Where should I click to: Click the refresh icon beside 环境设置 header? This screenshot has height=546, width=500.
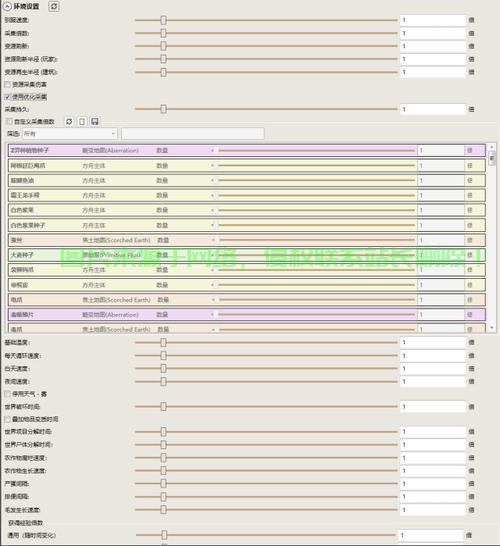pyautogui.click(x=54, y=6)
